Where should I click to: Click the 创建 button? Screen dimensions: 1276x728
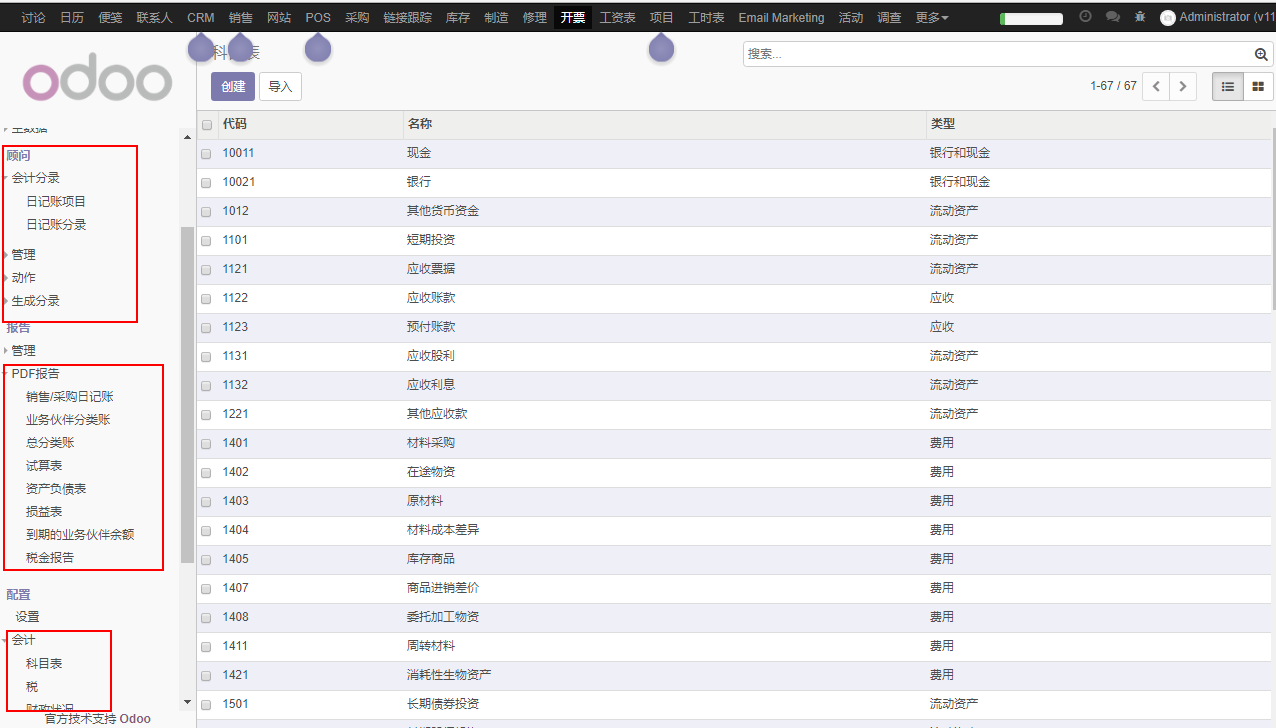pos(233,87)
